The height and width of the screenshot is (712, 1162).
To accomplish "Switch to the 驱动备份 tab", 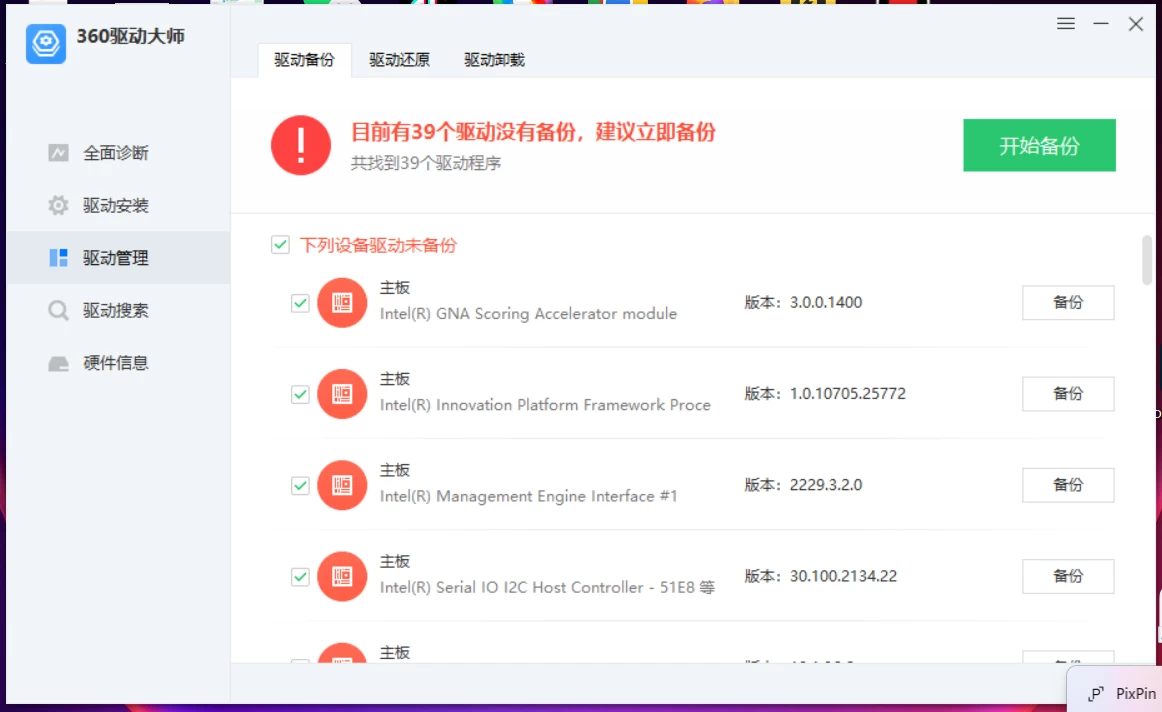I will [x=305, y=60].
